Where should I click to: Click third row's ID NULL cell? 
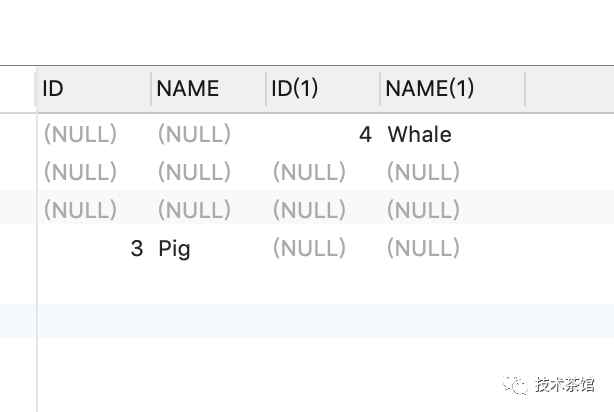[x=80, y=210]
